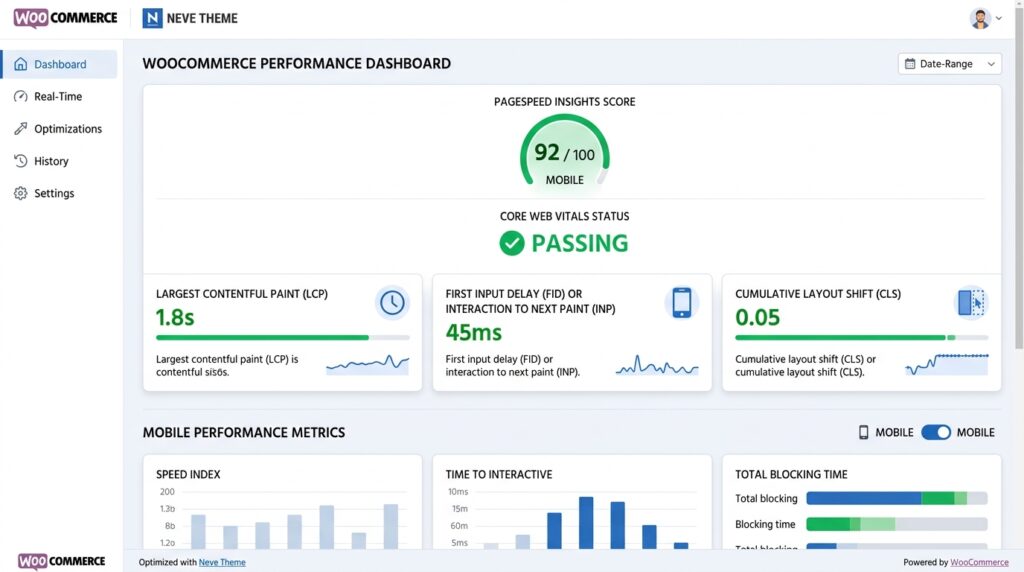This screenshot has height=572, width=1024.
Task: Expand the user avatar account menu
Action: 980,18
